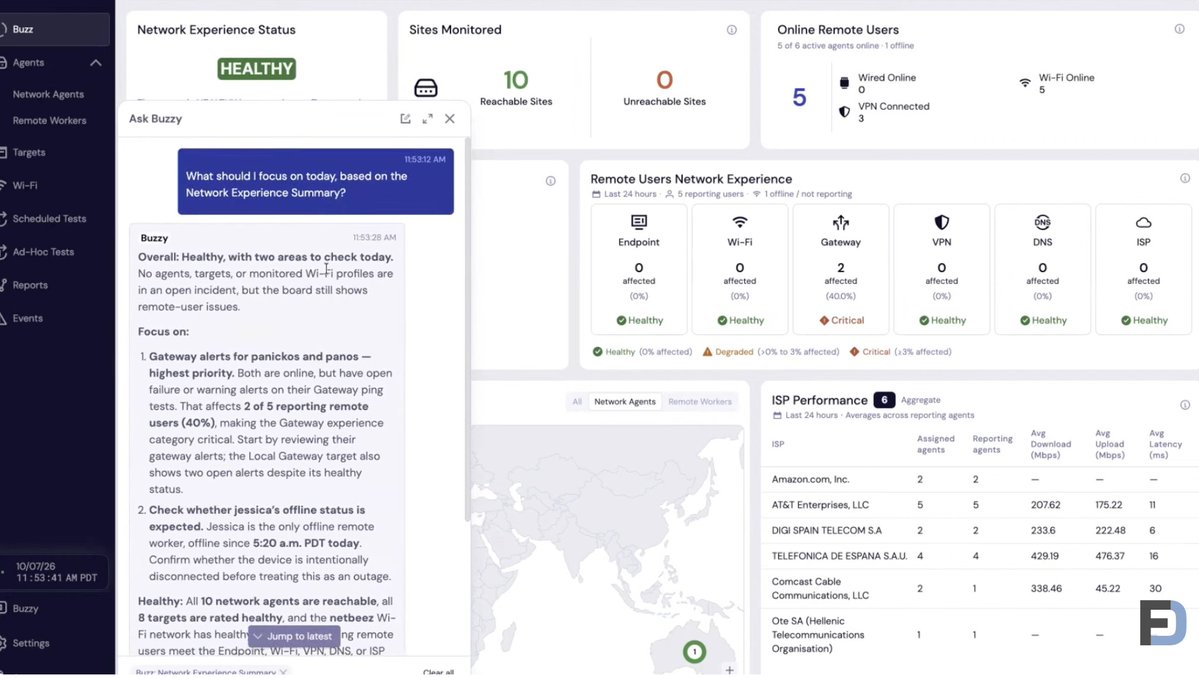
Task: Zoom in map with plus button
Action: (x=729, y=670)
